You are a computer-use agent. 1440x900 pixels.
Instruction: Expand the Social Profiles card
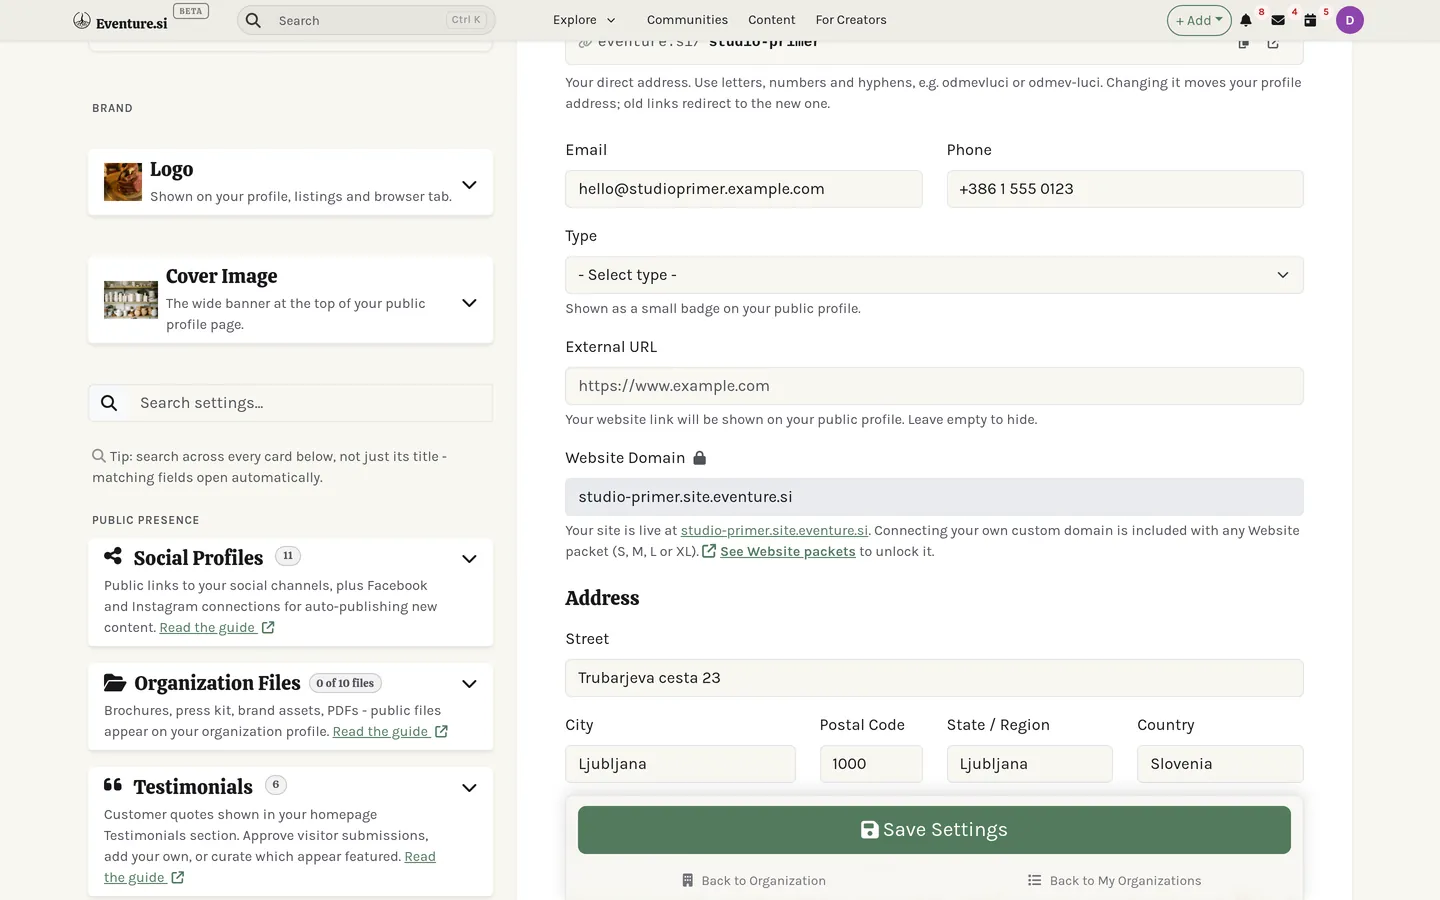tap(469, 559)
